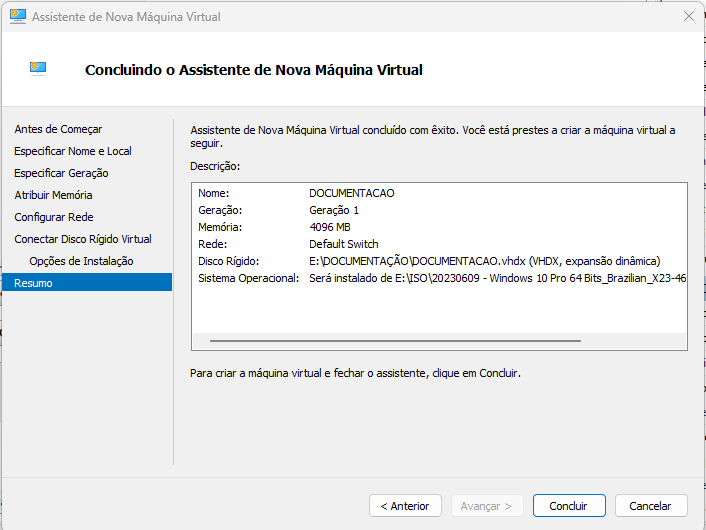Click the highlighted Resumo step
Viewport: 706px width, 530px height.
click(34, 283)
